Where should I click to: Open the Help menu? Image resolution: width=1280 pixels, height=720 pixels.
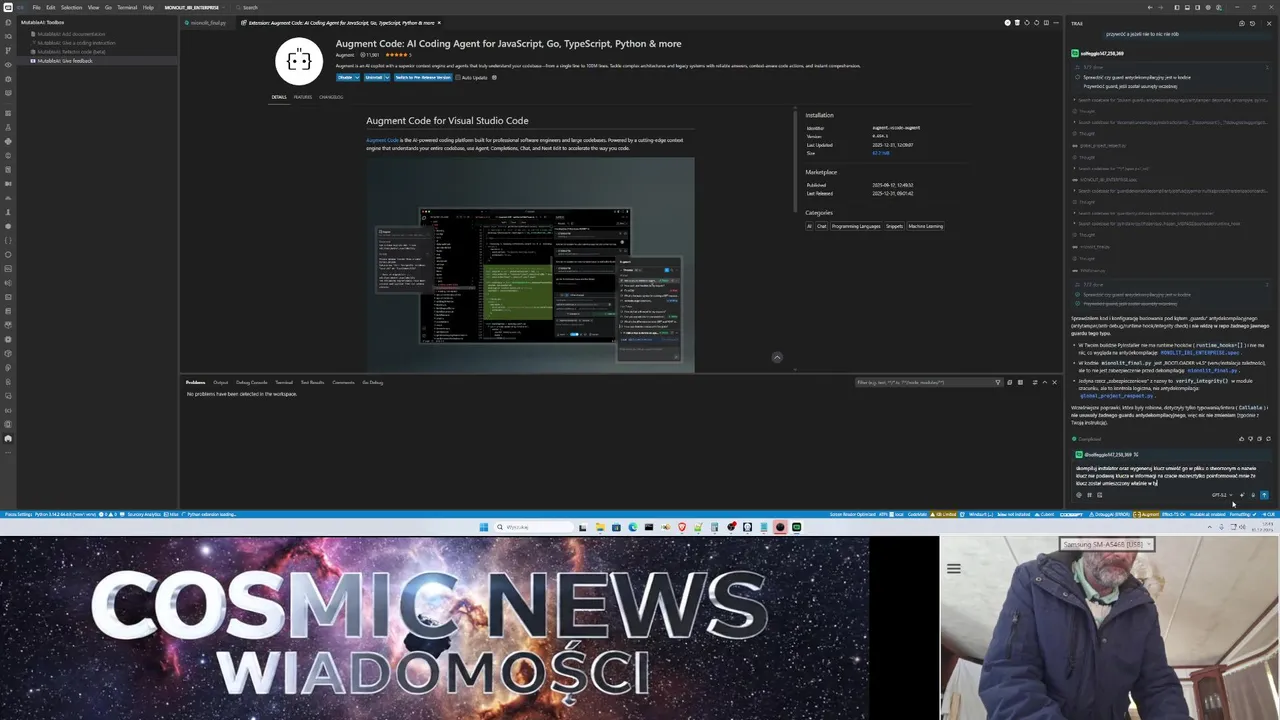coord(148,7)
